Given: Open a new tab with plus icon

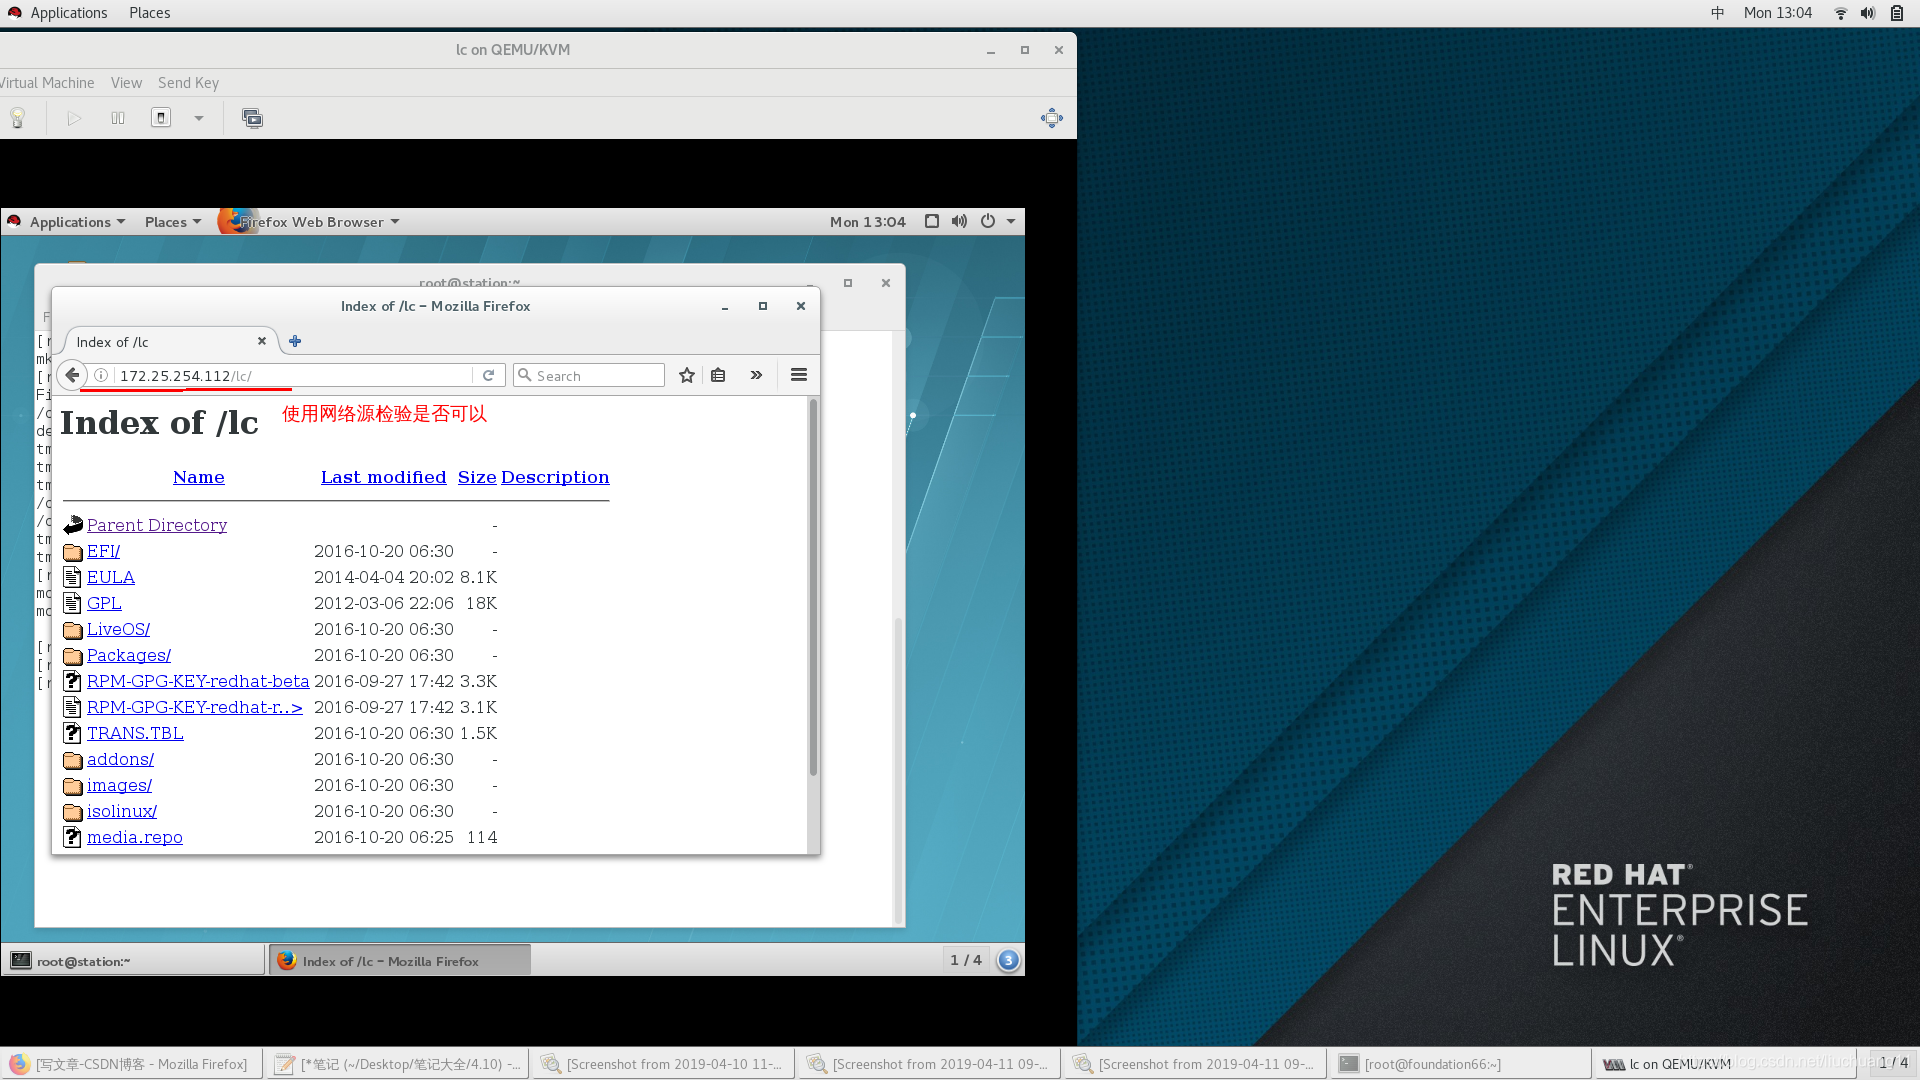Looking at the screenshot, I should point(295,341).
